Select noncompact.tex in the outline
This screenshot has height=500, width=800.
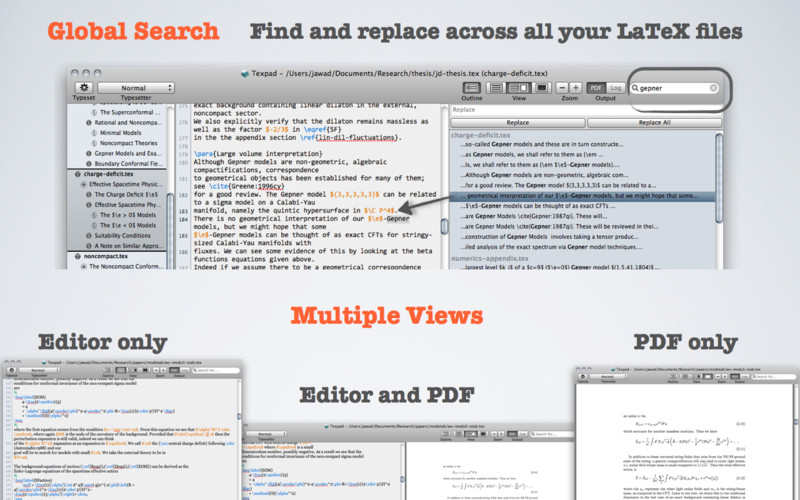106,256
